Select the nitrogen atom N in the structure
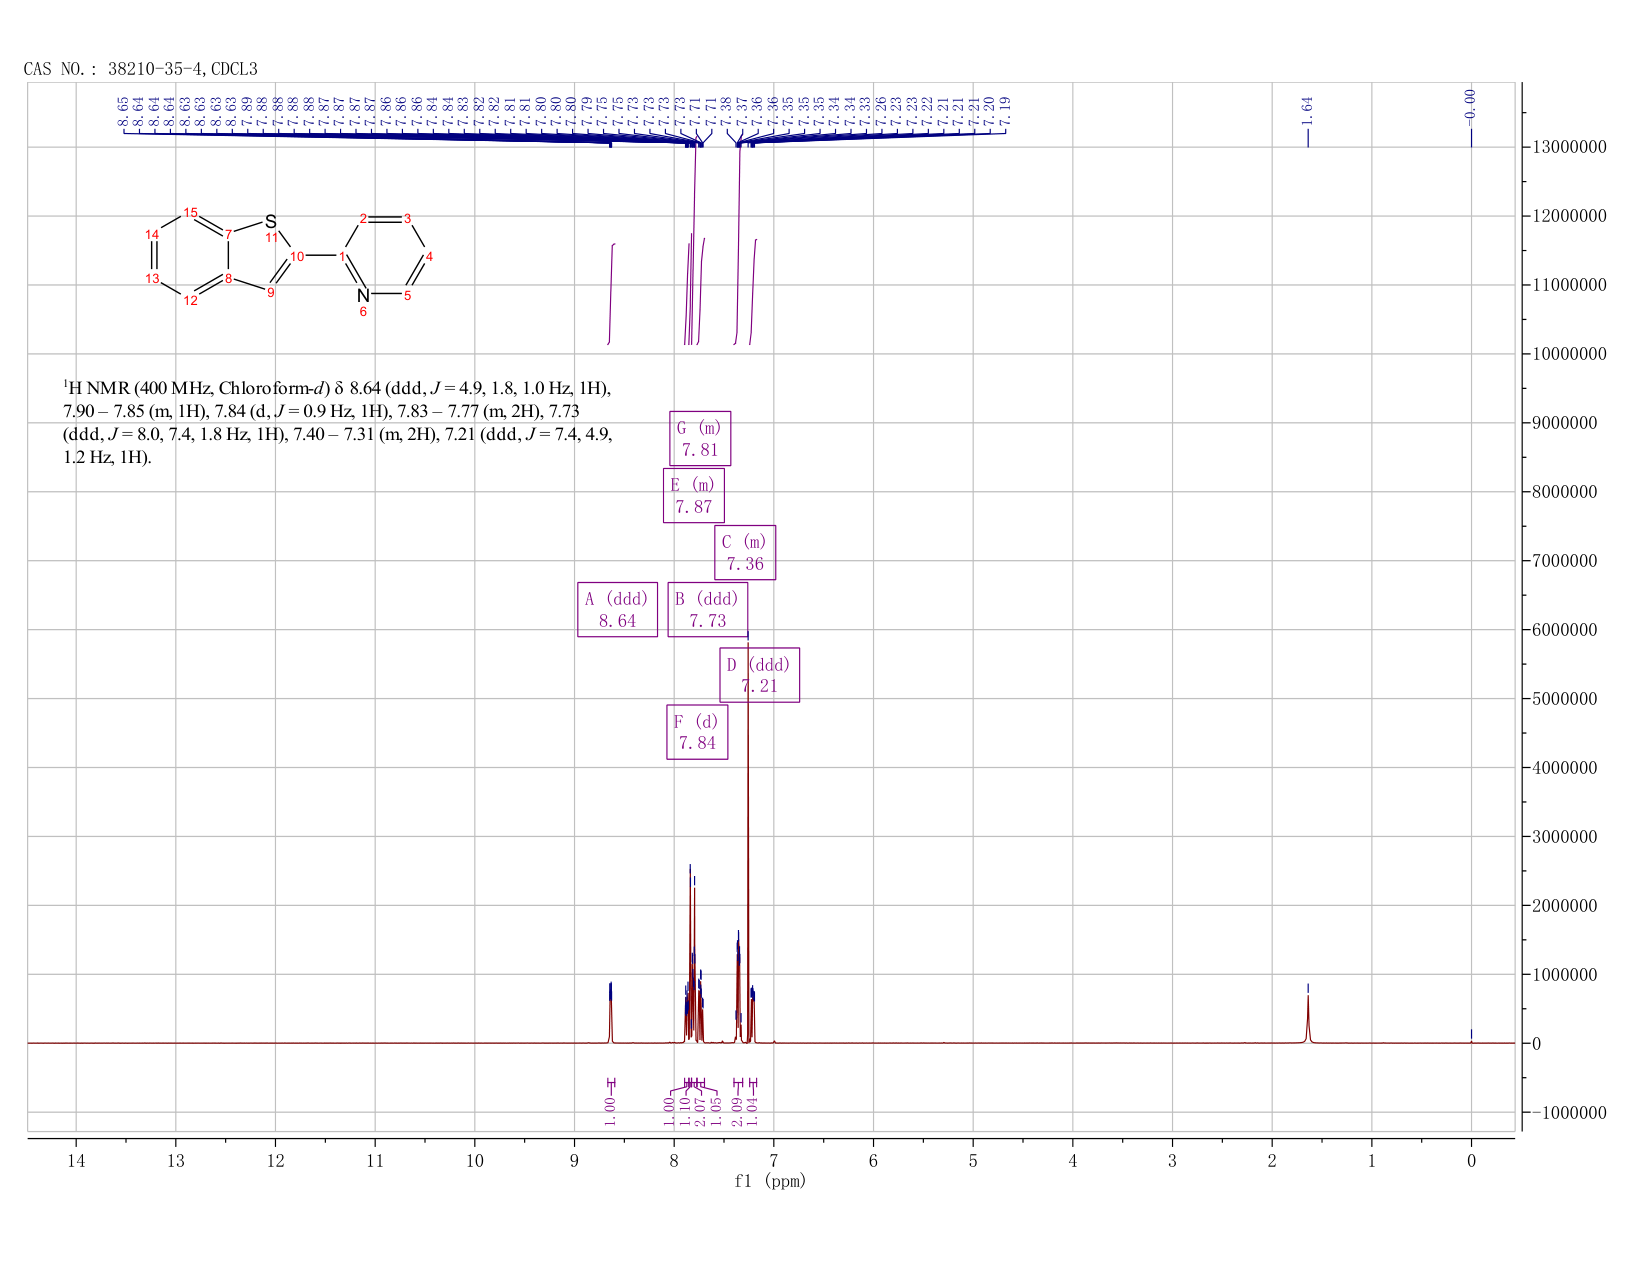This screenshot has height=1275, width=1650. [363, 295]
